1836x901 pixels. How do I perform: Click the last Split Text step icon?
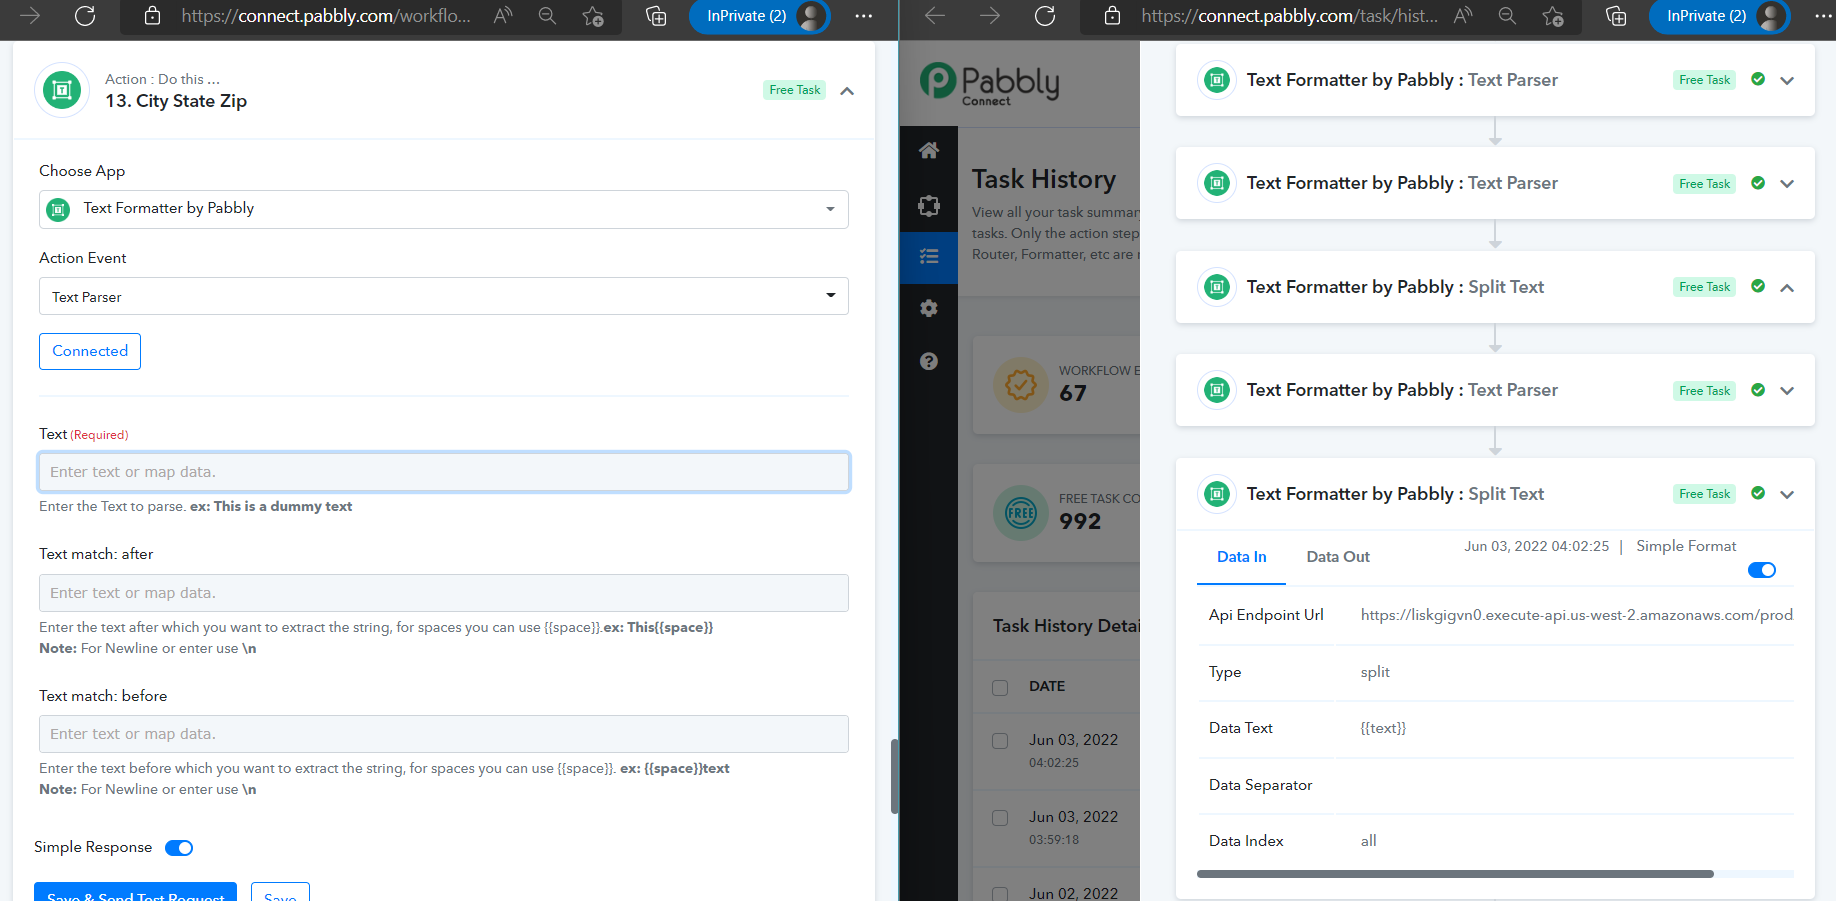[1217, 494]
